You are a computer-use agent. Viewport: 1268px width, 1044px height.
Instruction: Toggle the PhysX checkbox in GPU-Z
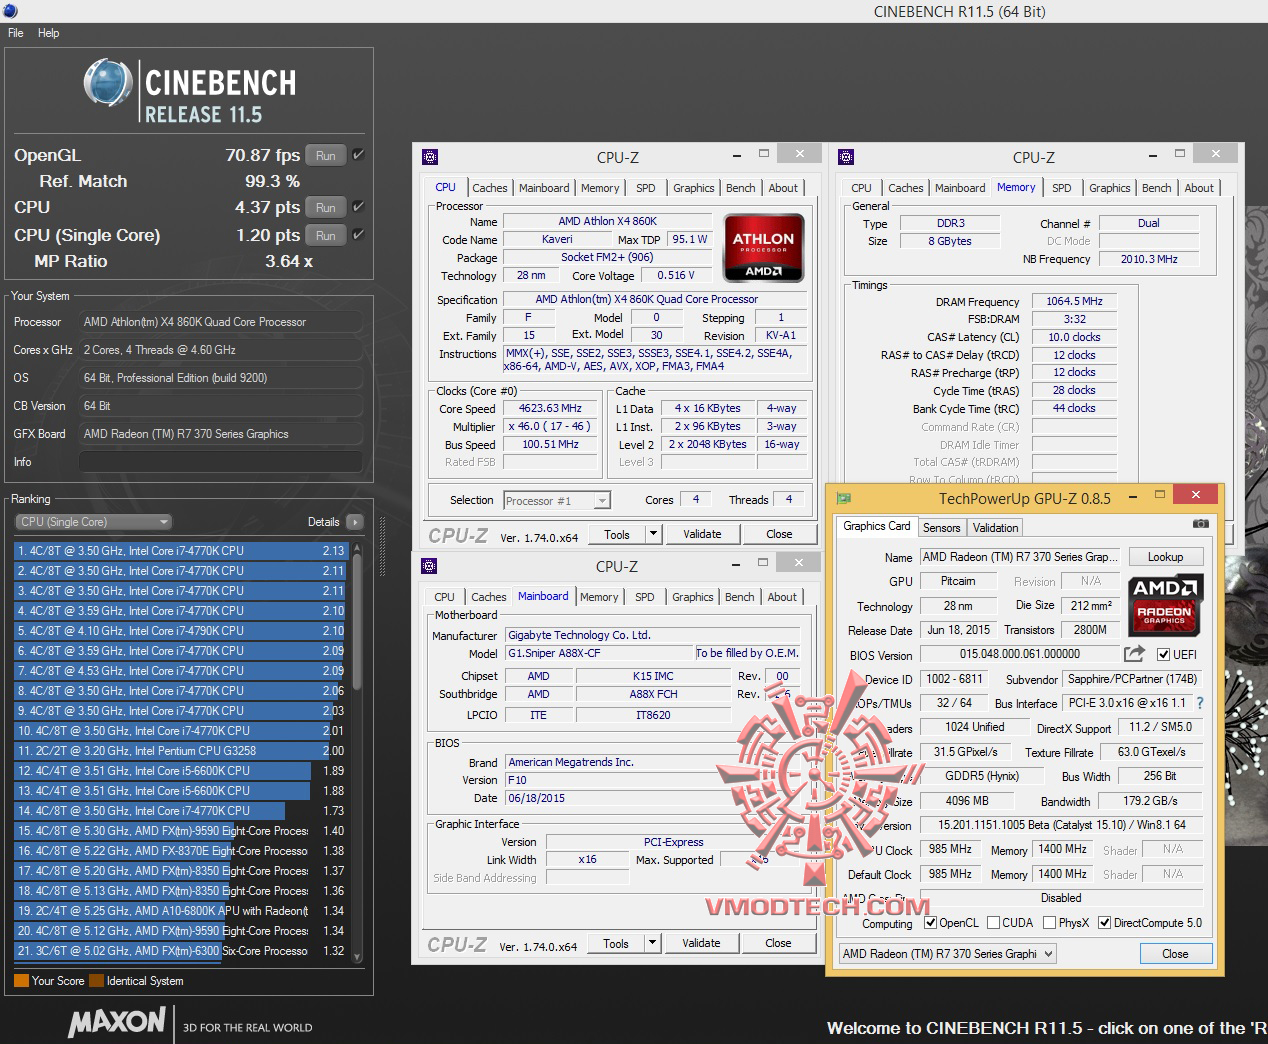point(1050,923)
